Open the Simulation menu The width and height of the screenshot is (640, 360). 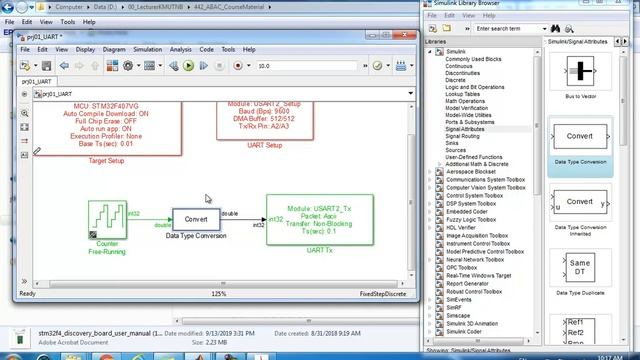click(147, 49)
